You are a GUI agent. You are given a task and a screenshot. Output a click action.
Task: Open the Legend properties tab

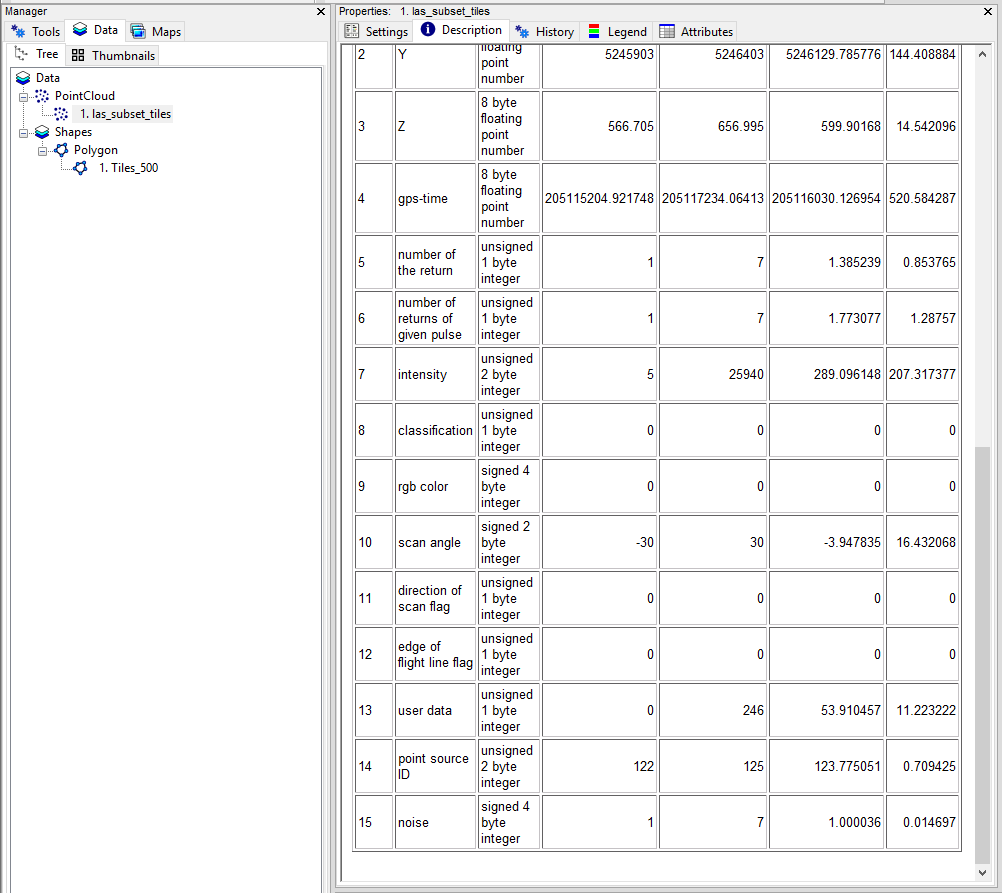click(x=617, y=31)
